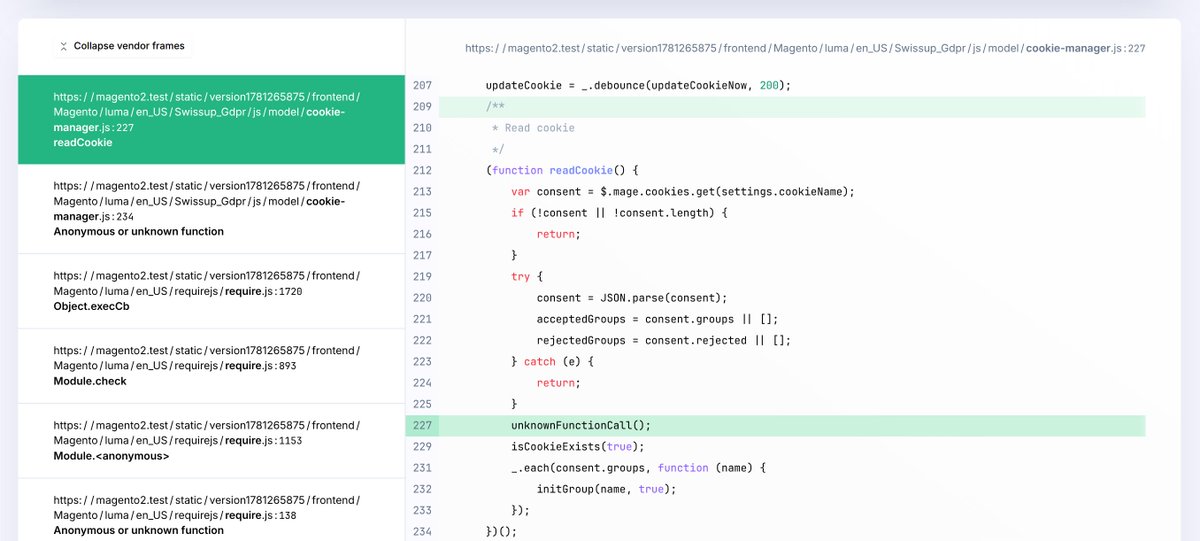
Task: Click the acceptedGroups assignment line
Action: [657, 319]
